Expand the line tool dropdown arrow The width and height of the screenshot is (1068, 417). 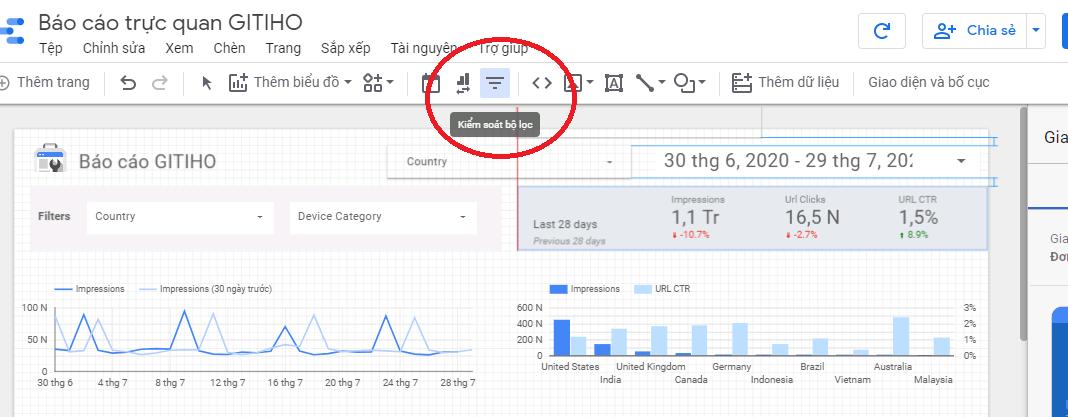(x=661, y=82)
